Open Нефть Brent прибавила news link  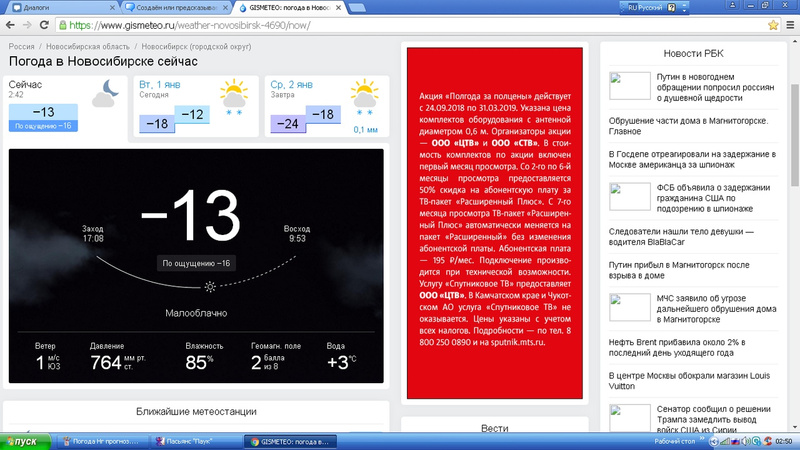coord(677,347)
